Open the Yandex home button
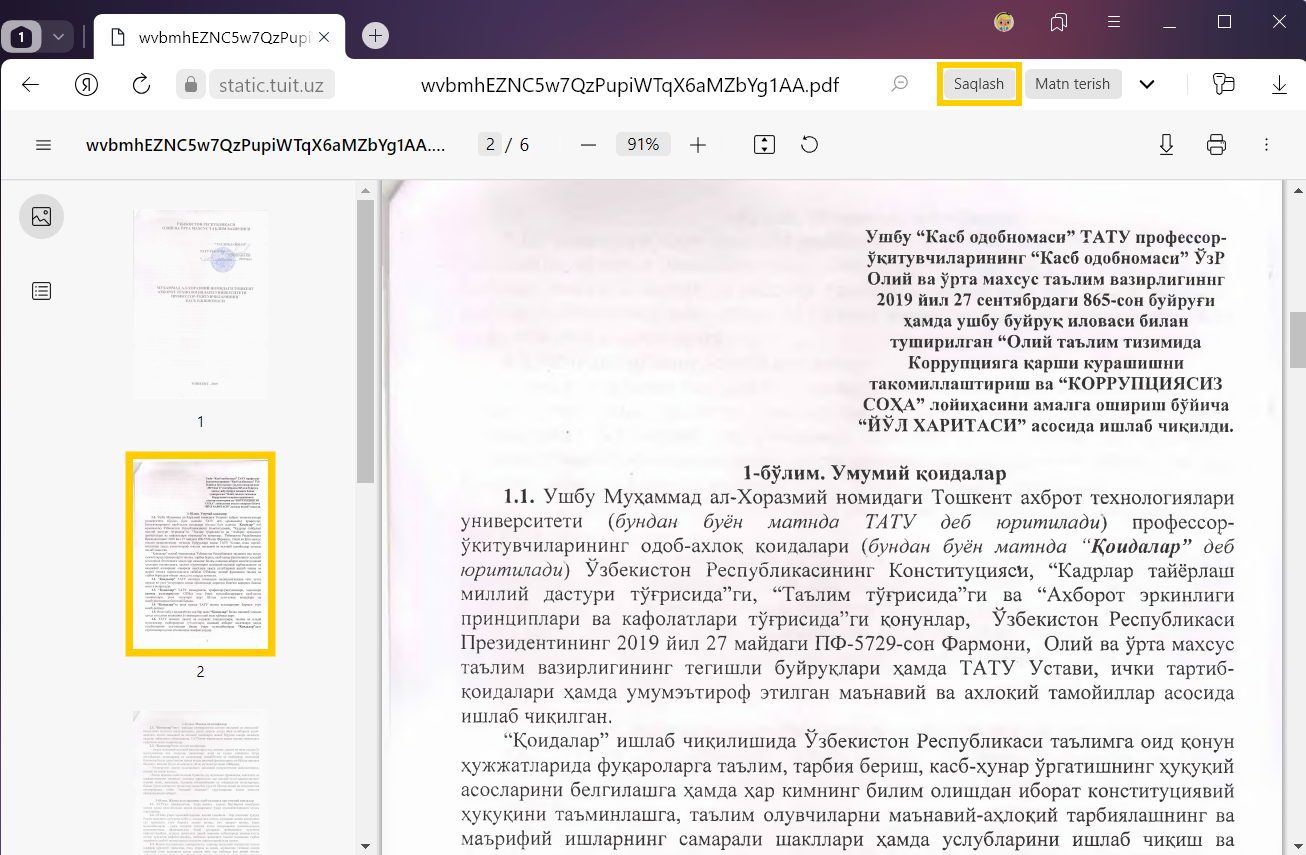 (x=86, y=84)
